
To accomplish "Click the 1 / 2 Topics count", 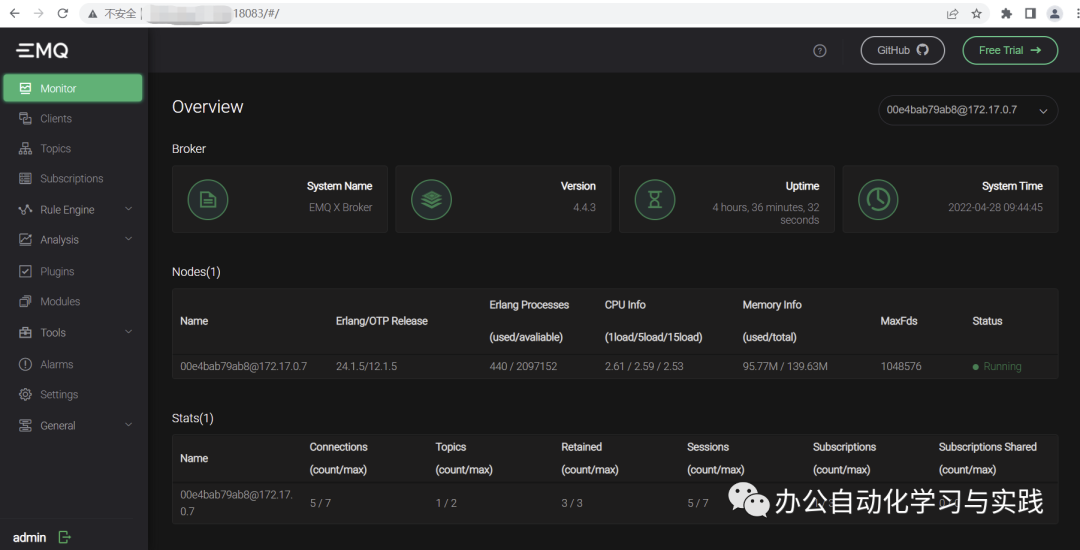I will pos(446,503).
